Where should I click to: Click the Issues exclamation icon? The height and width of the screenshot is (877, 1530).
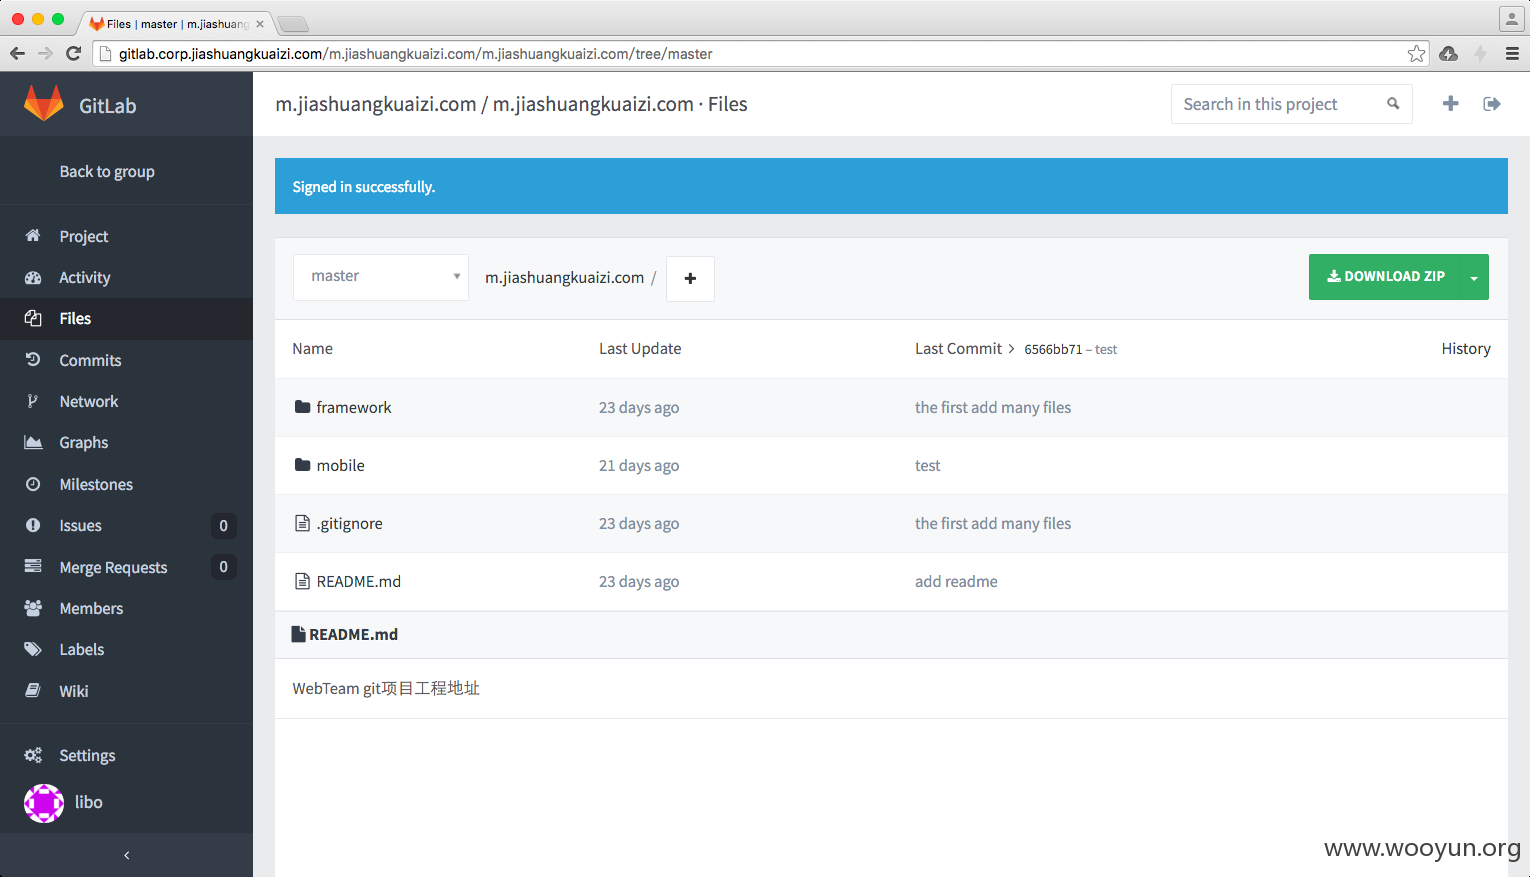coord(33,525)
